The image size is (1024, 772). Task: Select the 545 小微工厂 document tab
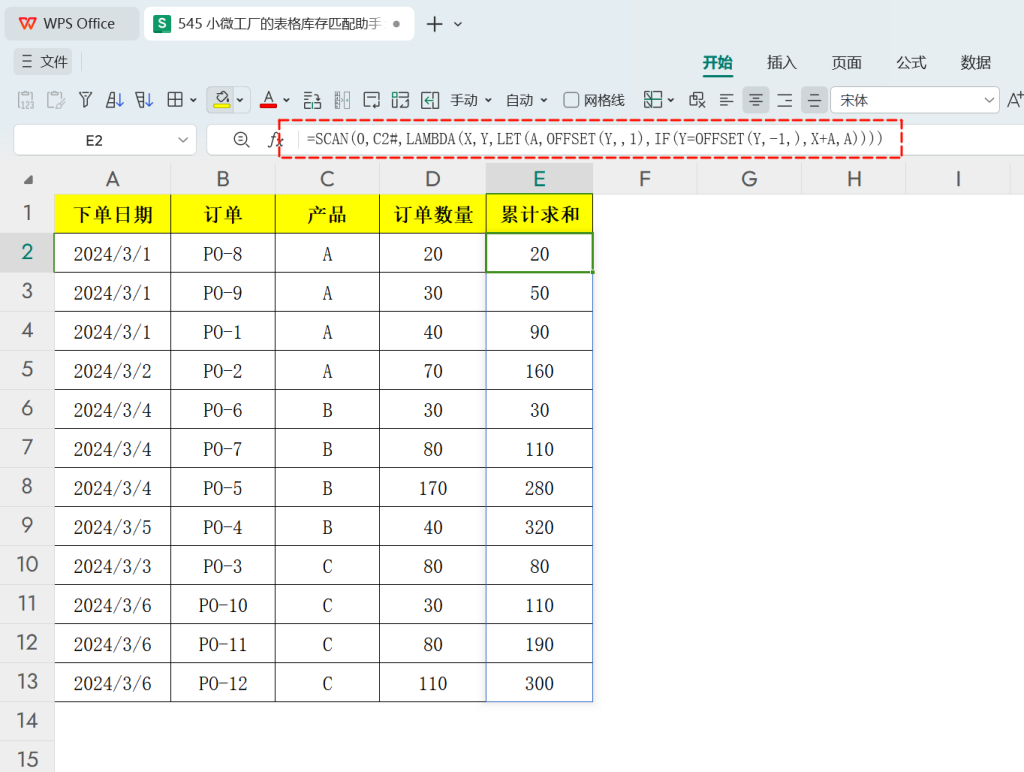pyautogui.click(x=279, y=24)
